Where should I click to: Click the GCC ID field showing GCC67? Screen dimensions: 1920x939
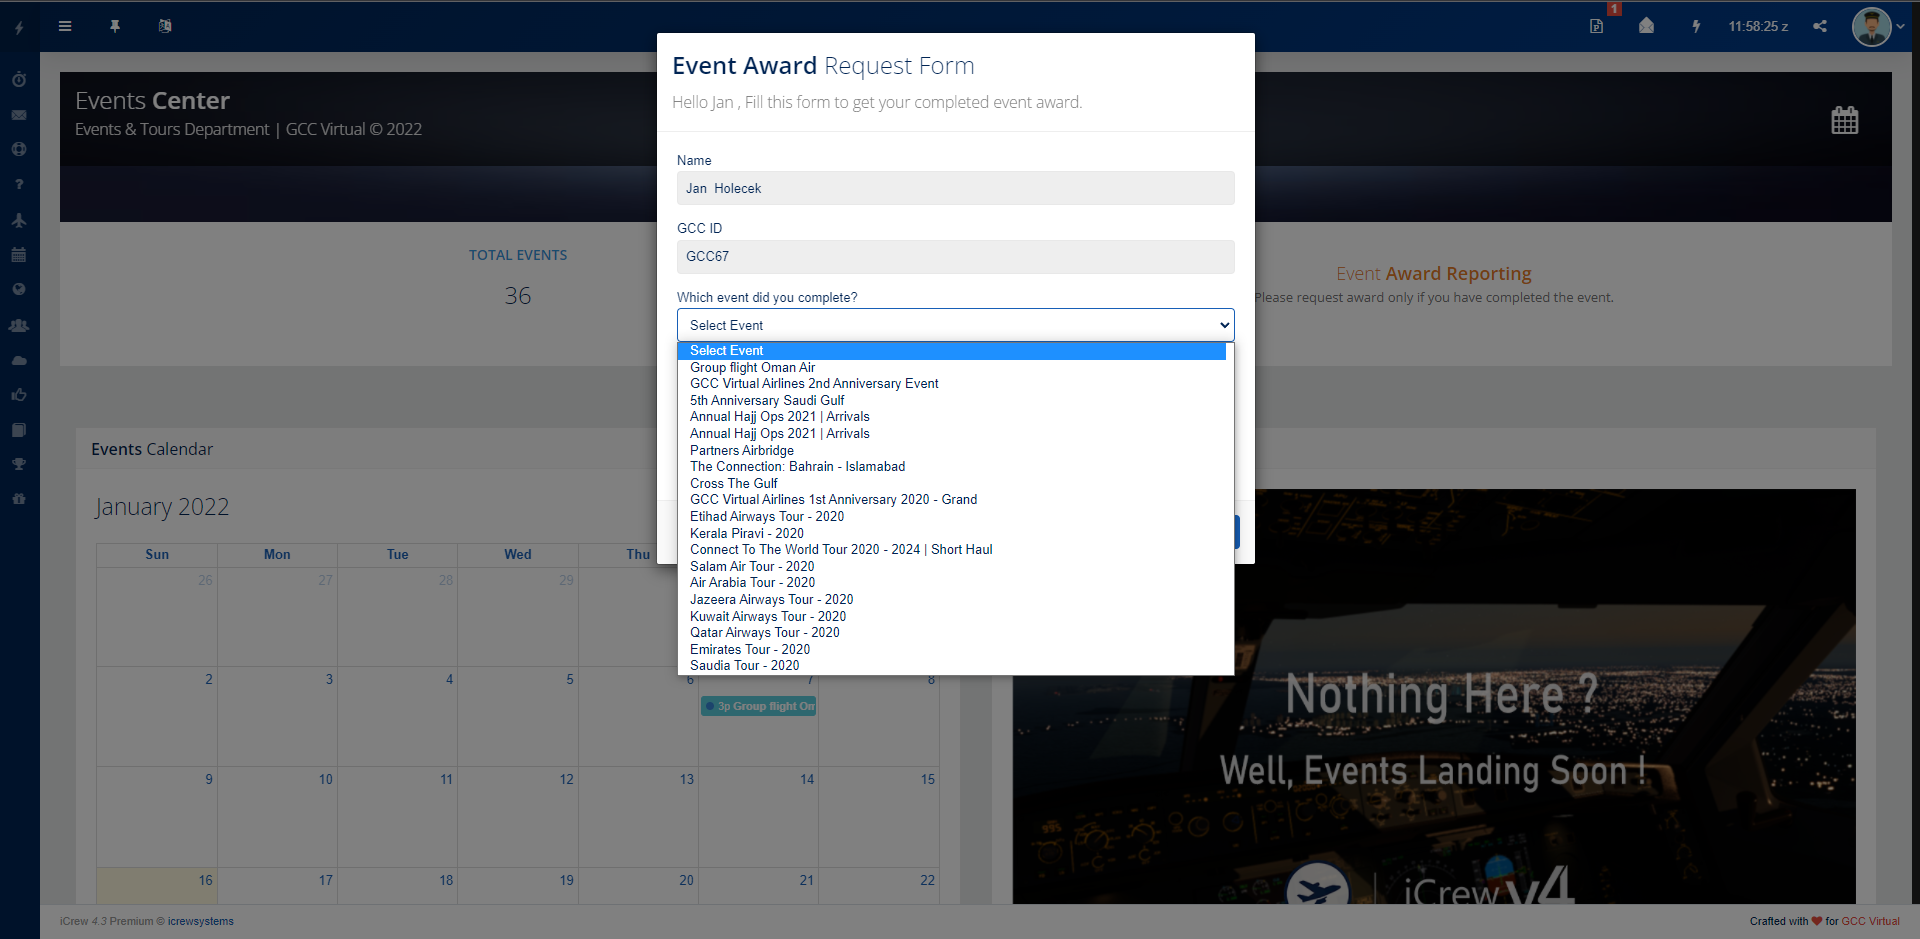(956, 256)
